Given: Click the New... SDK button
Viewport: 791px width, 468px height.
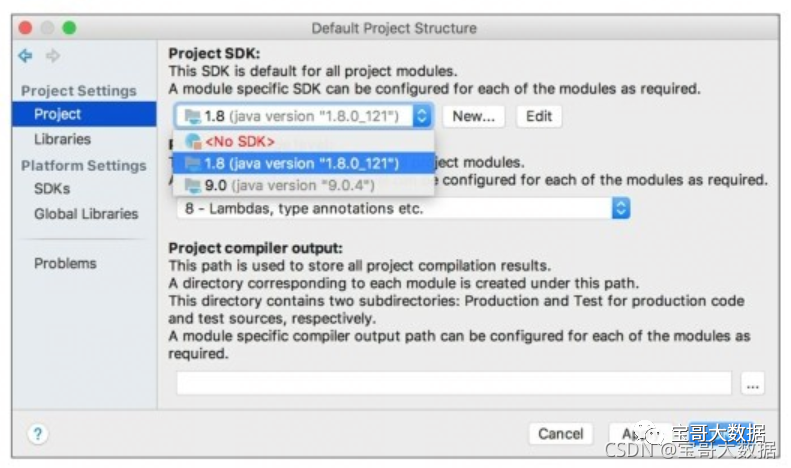Looking at the screenshot, I should tap(473, 116).
